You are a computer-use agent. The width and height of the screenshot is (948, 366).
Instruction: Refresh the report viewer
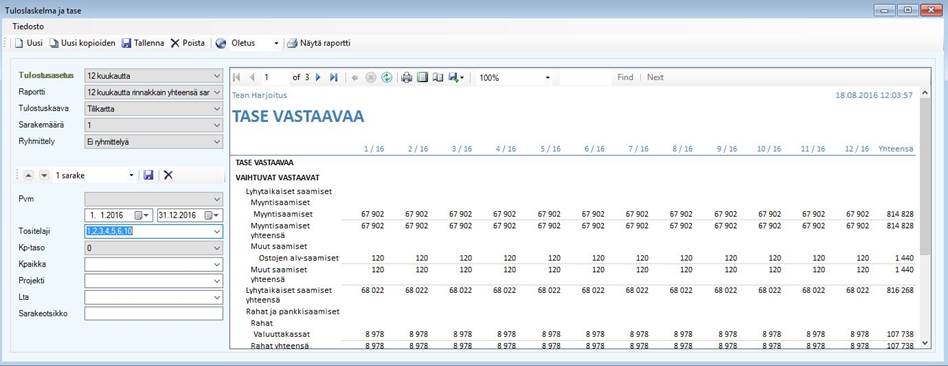386,77
